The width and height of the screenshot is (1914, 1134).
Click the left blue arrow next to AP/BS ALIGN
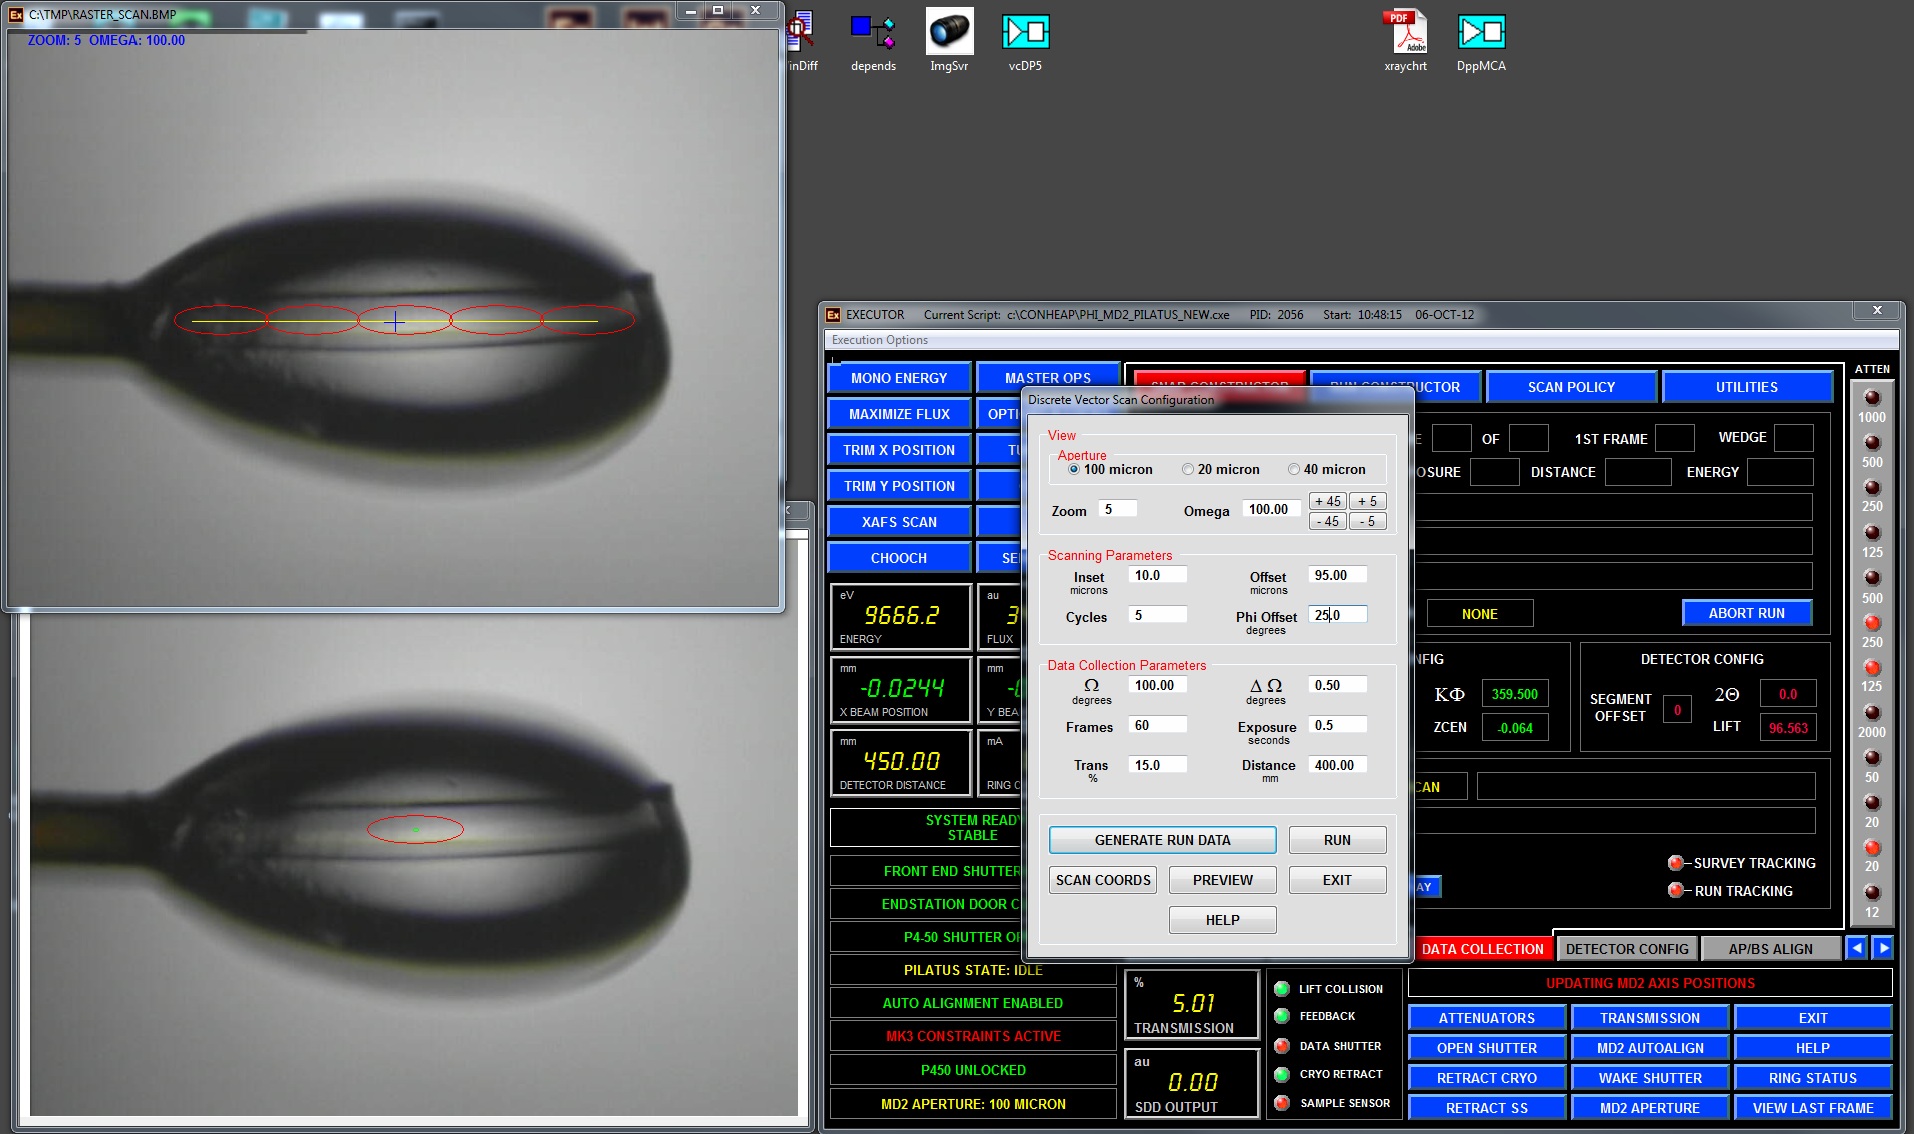coord(1857,948)
